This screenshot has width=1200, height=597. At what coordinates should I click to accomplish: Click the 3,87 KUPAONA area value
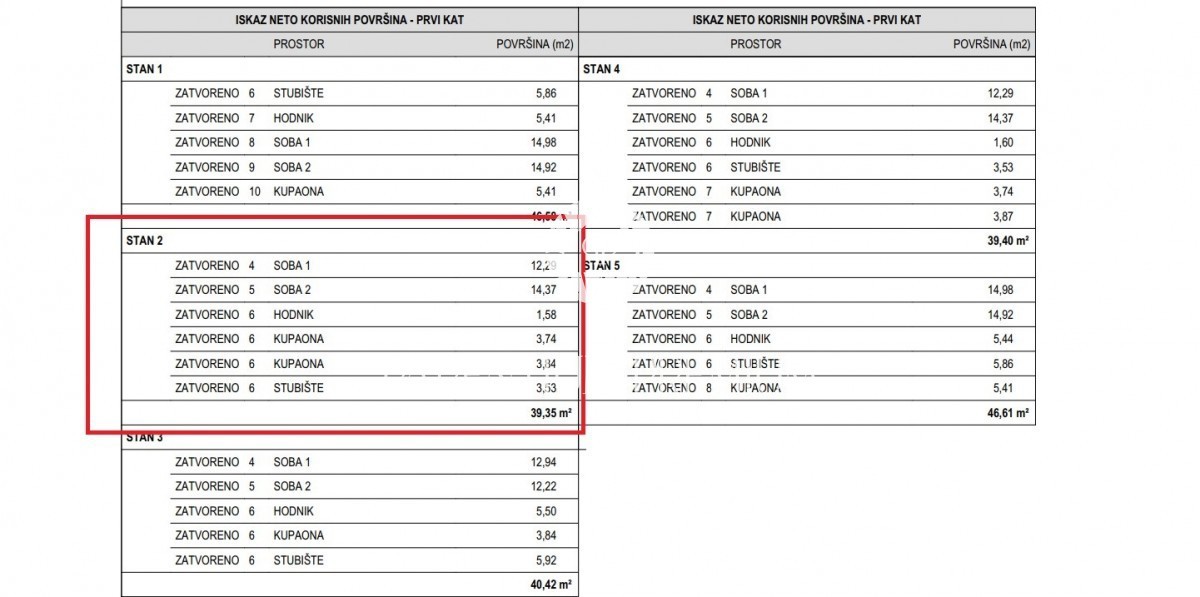[1002, 216]
